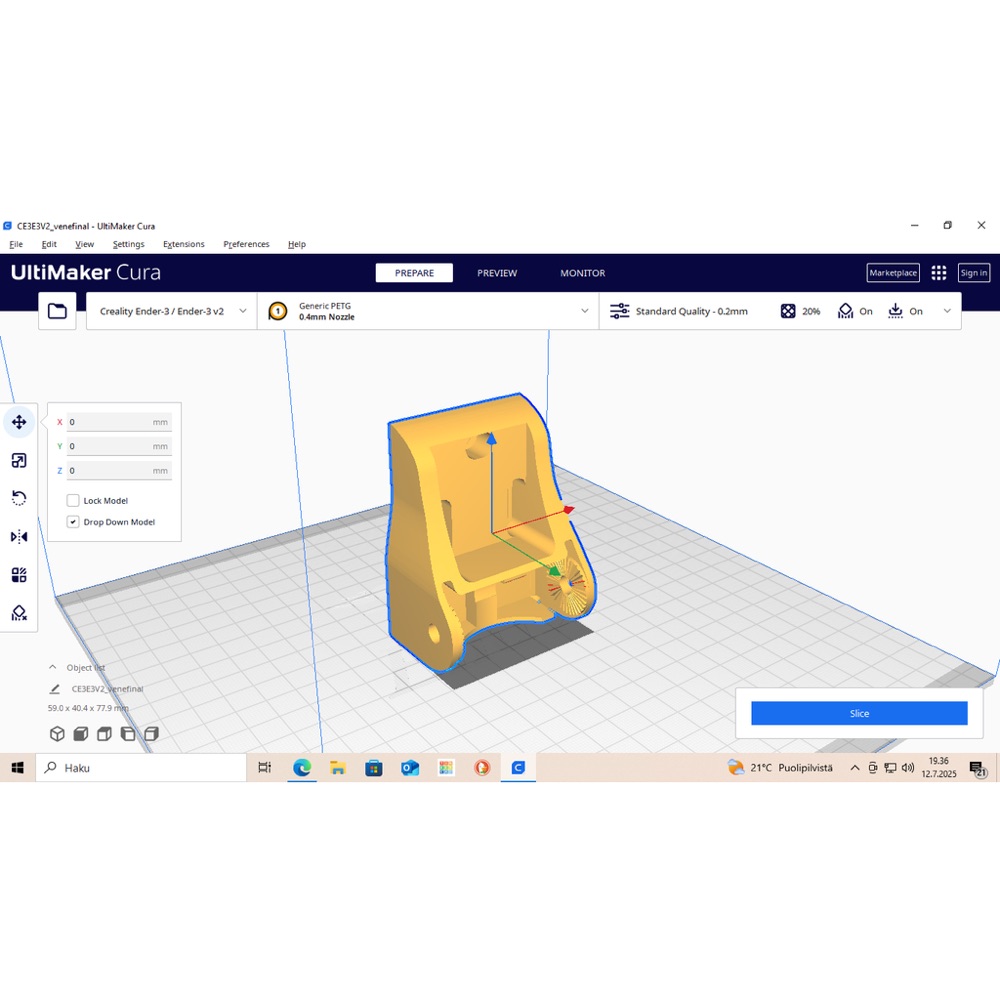Open the Settings menu

(x=128, y=244)
